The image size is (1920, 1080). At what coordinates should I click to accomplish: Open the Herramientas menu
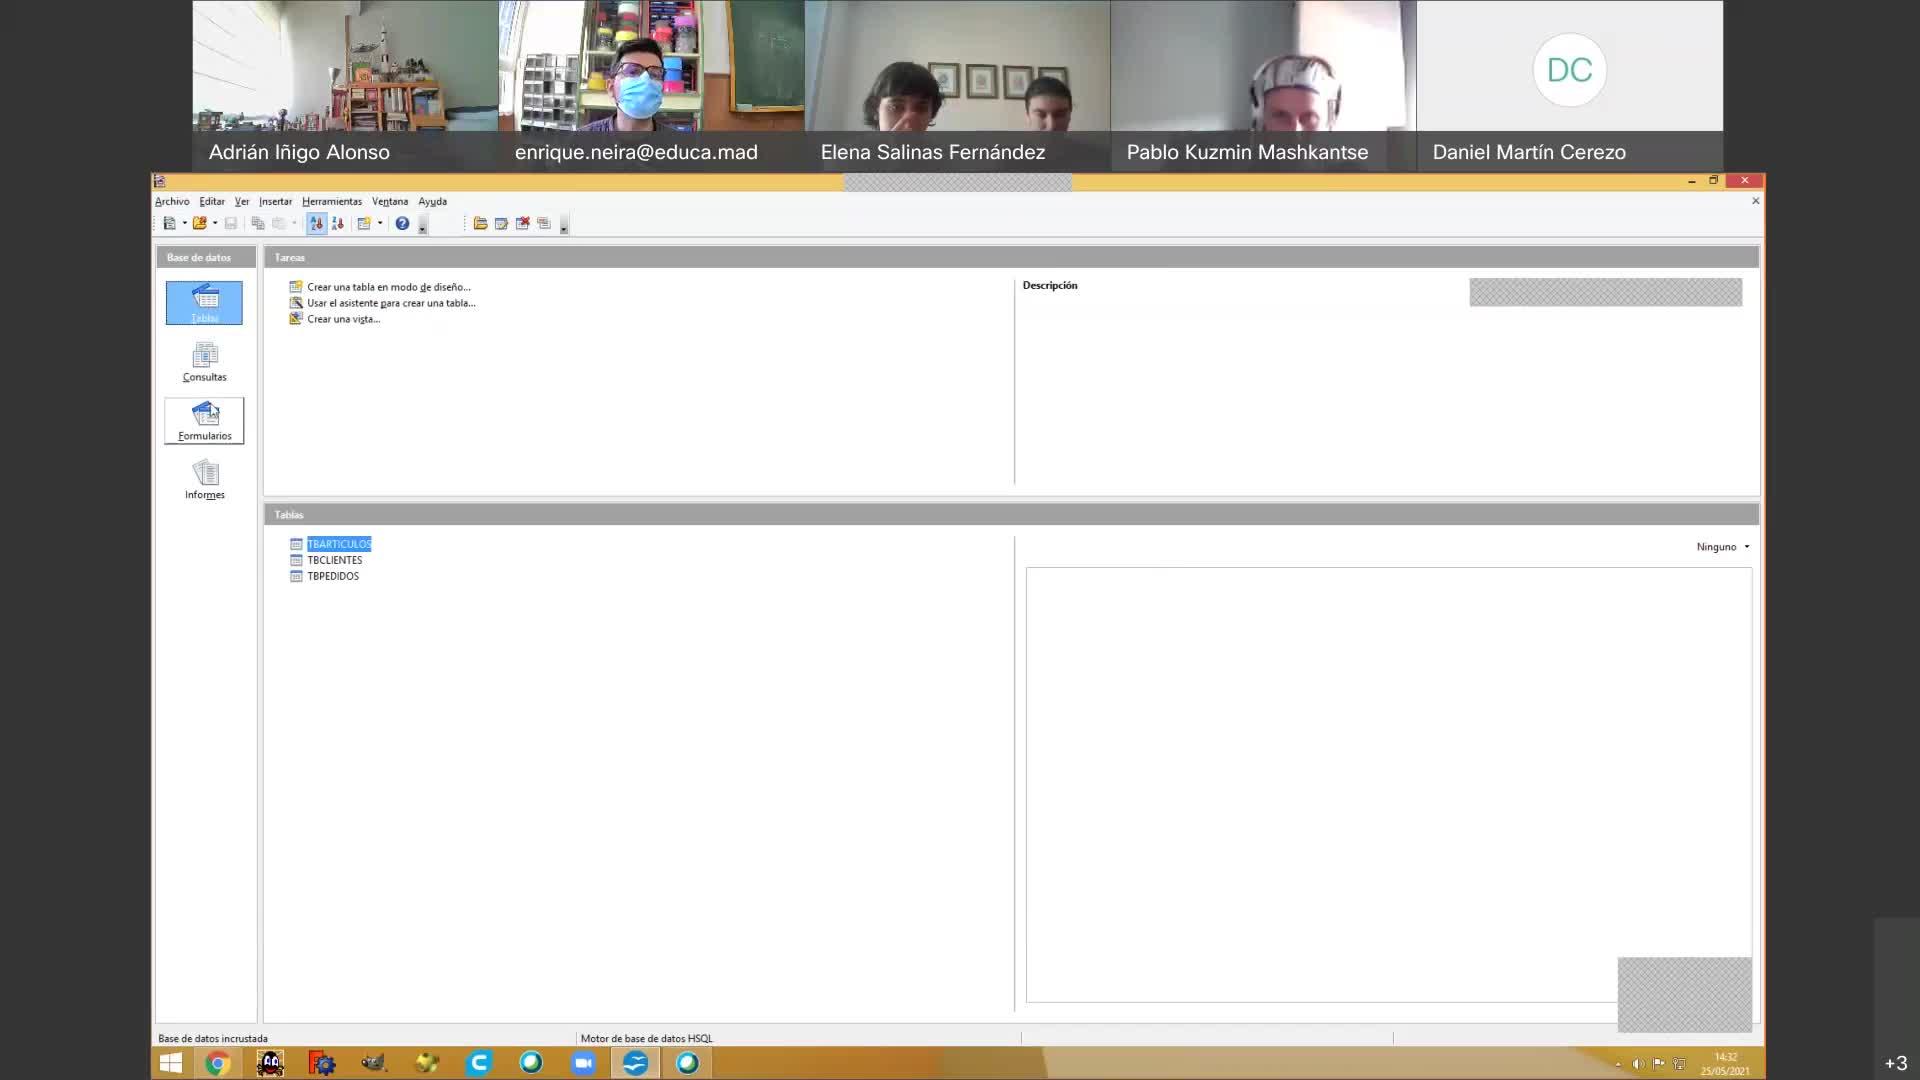[x=331, y=201]
